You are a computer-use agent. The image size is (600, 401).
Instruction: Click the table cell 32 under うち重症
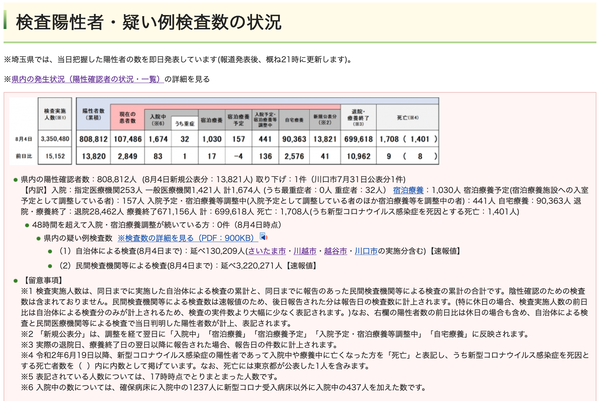pos(185,139)
